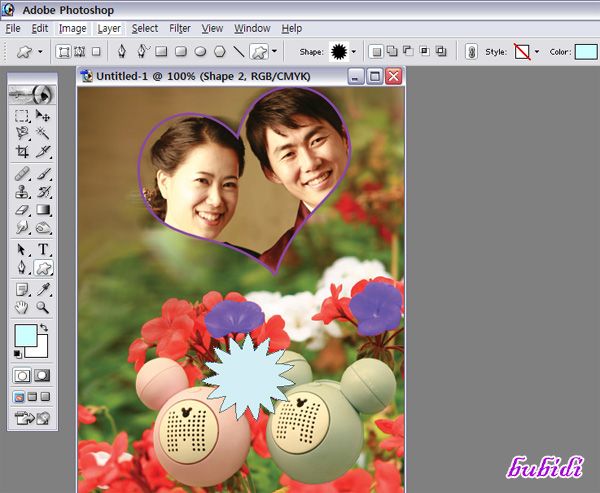The width and height of the screenshot is (600, 493).
Task: Click the foreground color swatch in toolbox
Action: [x=25, y=335]
